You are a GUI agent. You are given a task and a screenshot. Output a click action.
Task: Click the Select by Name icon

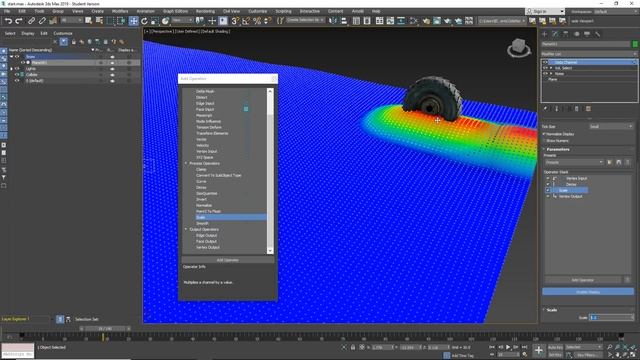click(x=99, y=21)
